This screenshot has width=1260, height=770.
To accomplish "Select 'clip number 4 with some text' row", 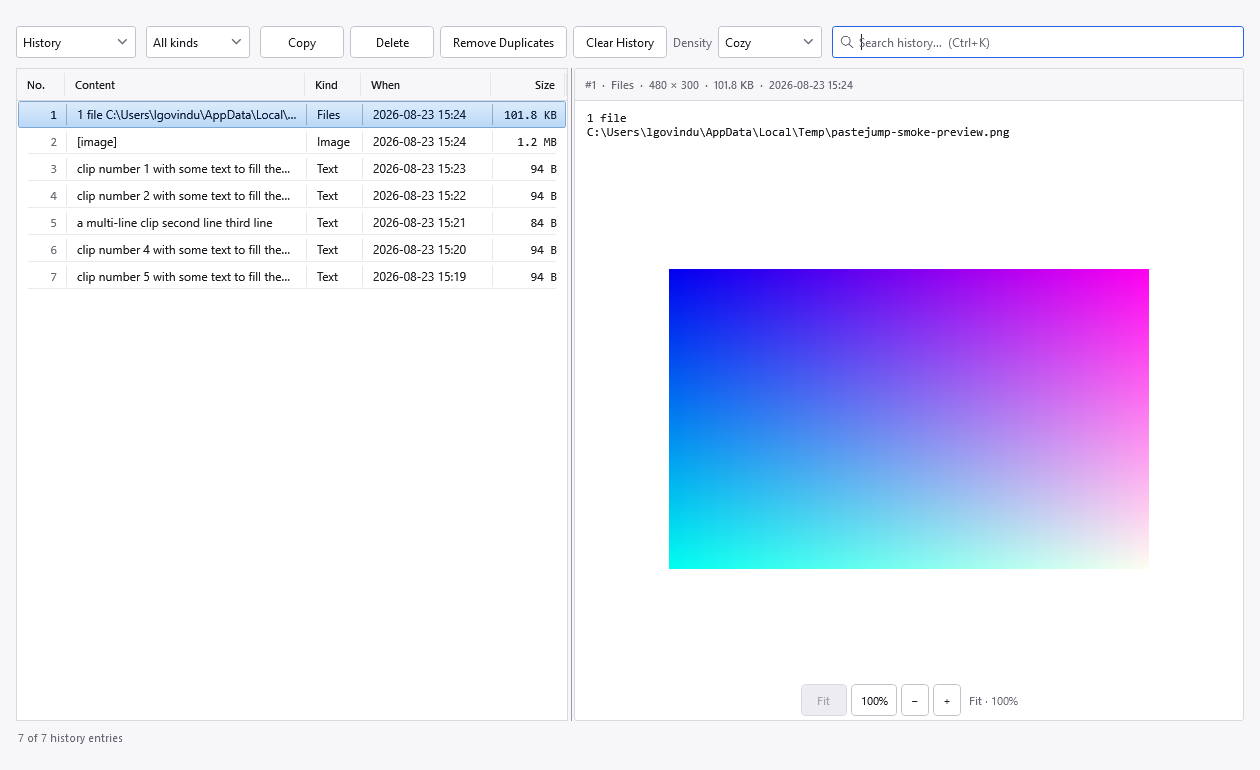I will pyautogui.click(x=292, y=250).
